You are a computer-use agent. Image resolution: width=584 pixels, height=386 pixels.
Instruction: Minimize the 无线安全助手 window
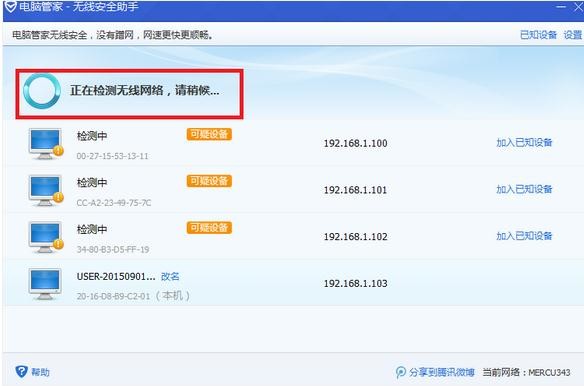561,7
